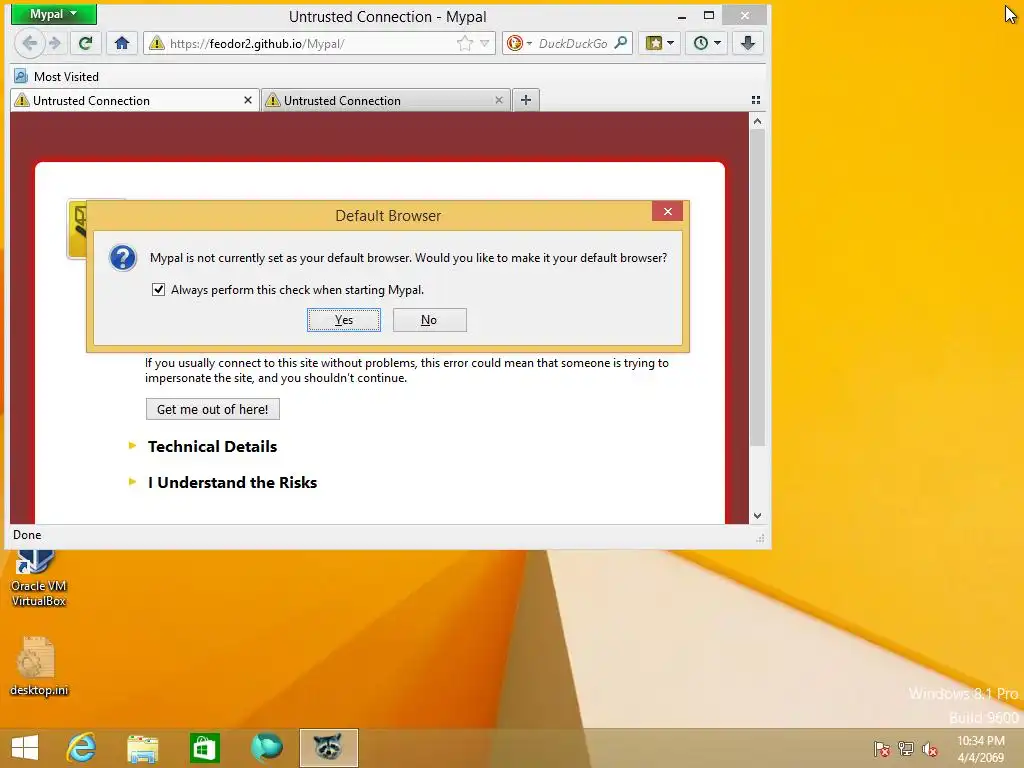Viewport: 1024px width, 768px height.
Task: Open the Home page button
Action: coord(121,43)
